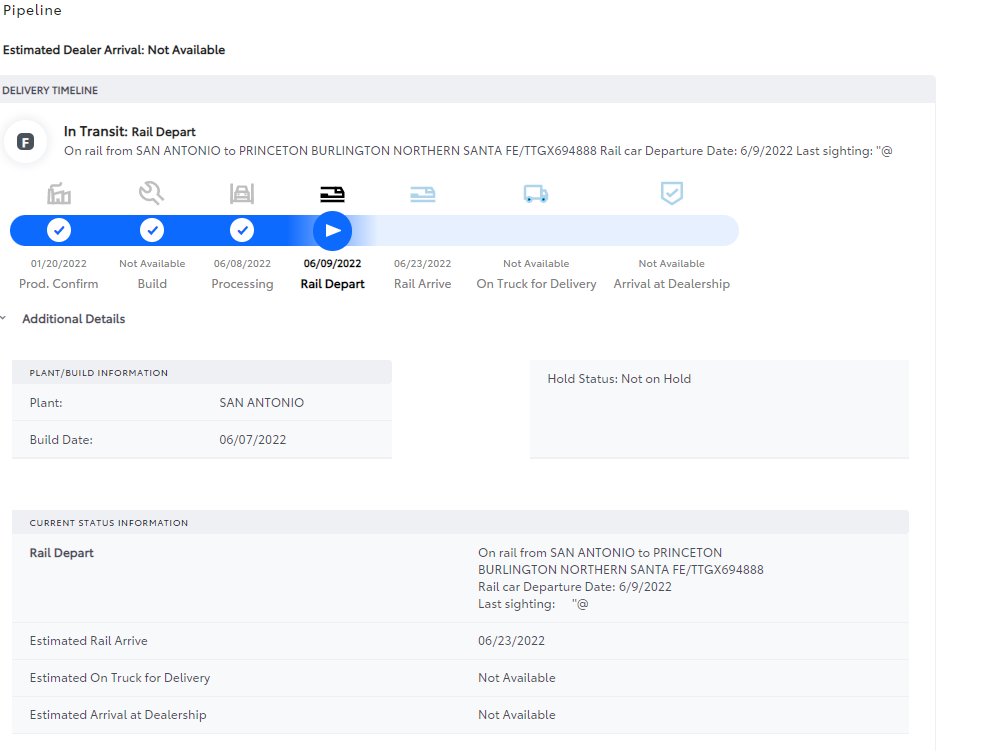Click the current Rail Depart play marker
This screenshot has width=996, height=756.
pyautogui.click(x=332, y=231)
